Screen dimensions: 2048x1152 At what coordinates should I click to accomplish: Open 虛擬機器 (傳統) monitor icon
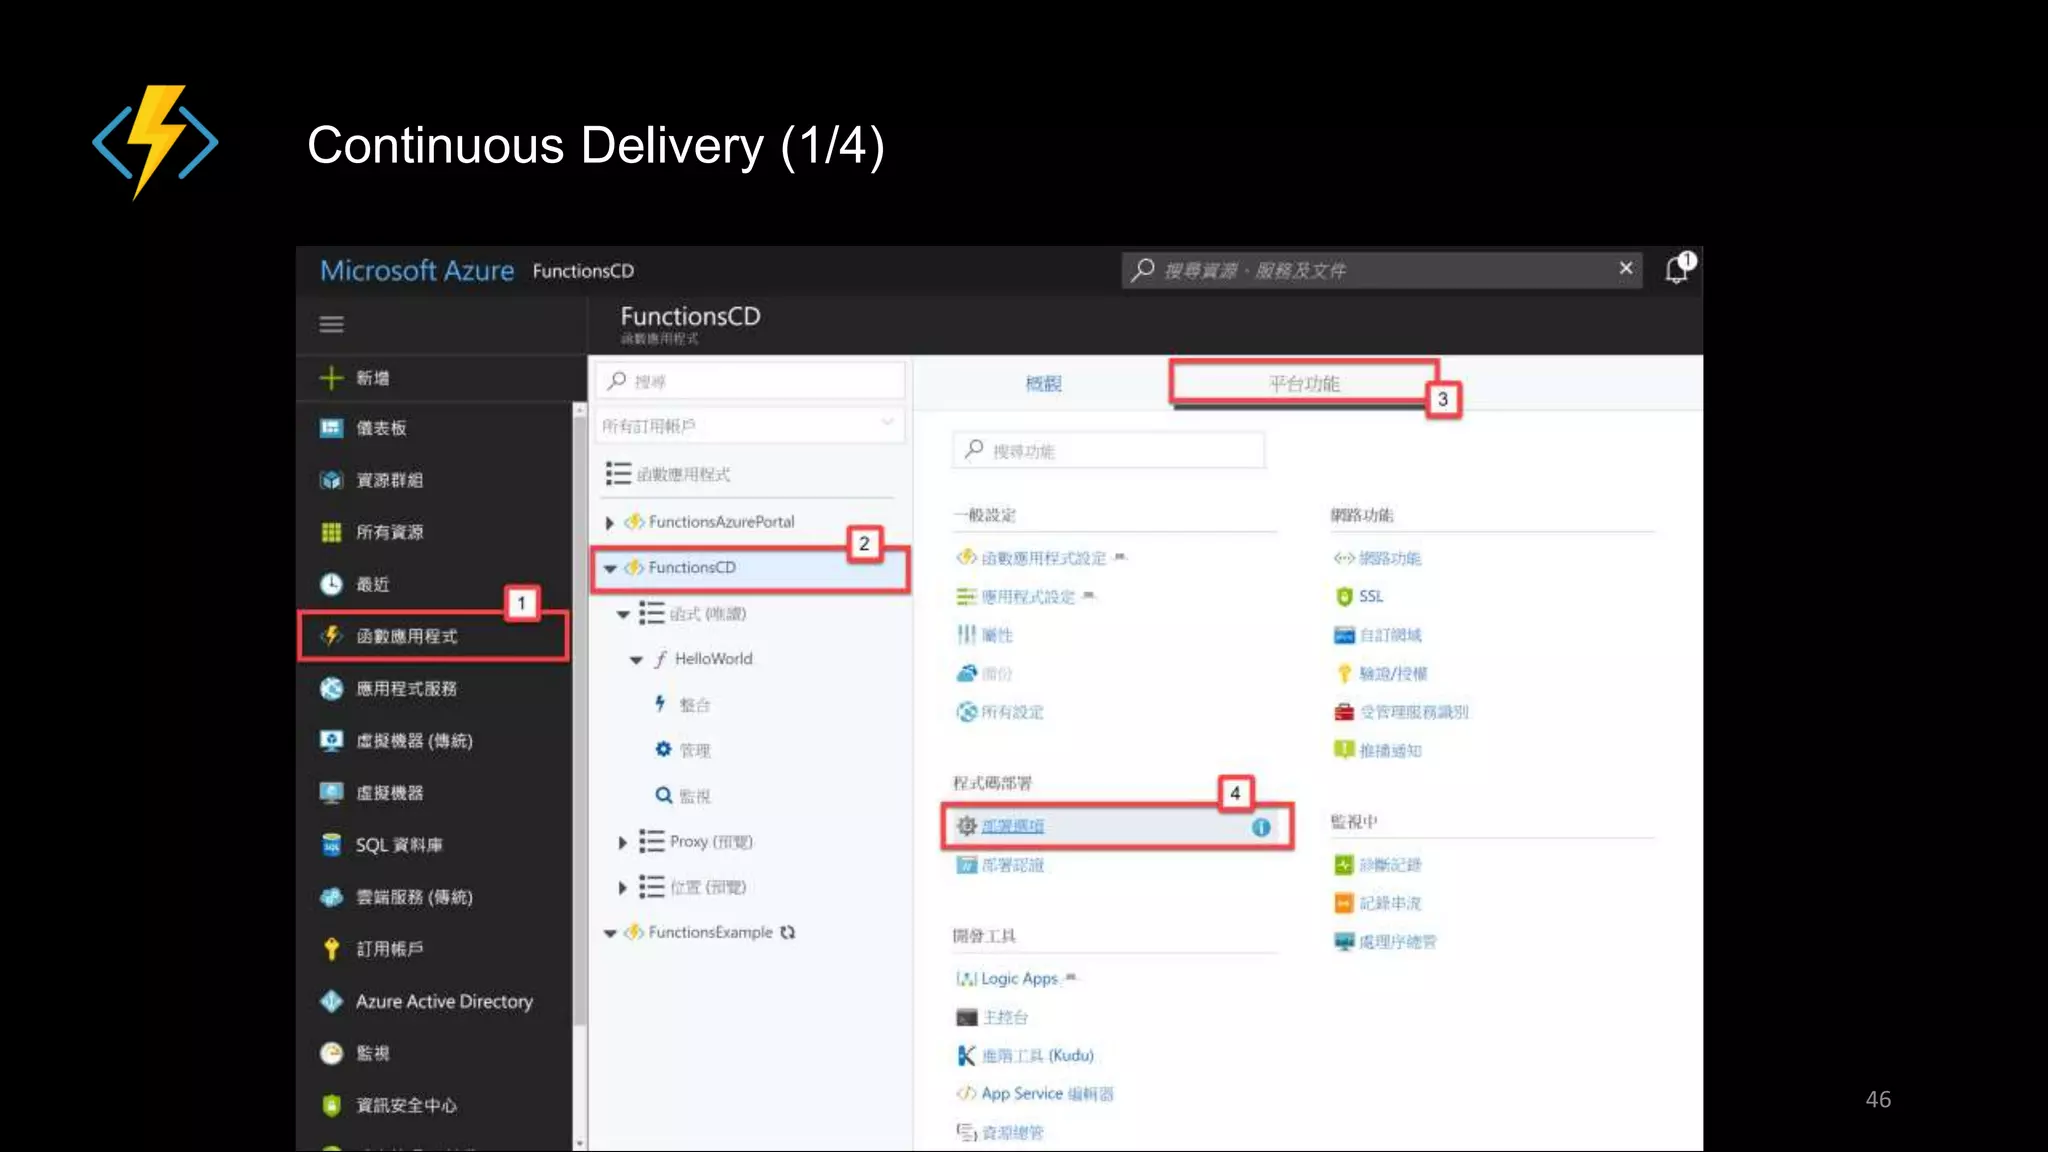[331, 740]
